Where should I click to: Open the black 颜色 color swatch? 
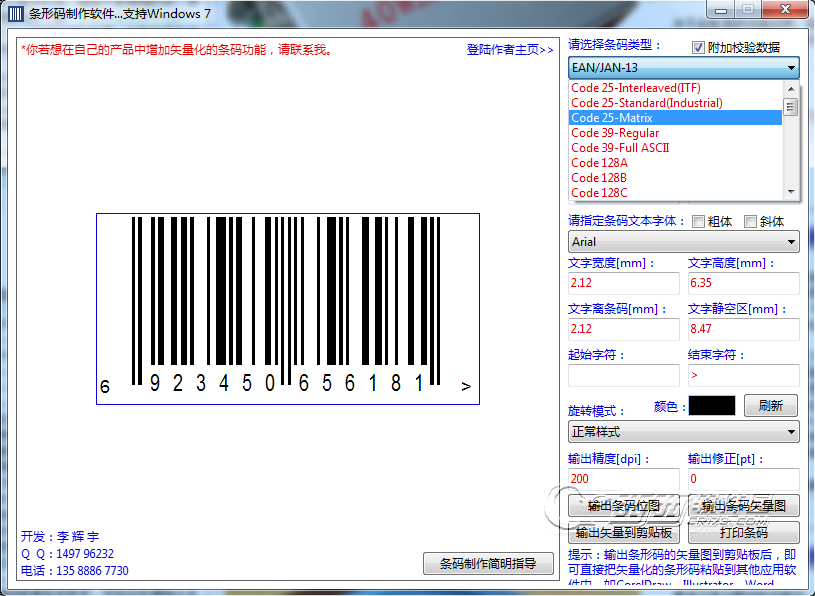coord(712,405)
